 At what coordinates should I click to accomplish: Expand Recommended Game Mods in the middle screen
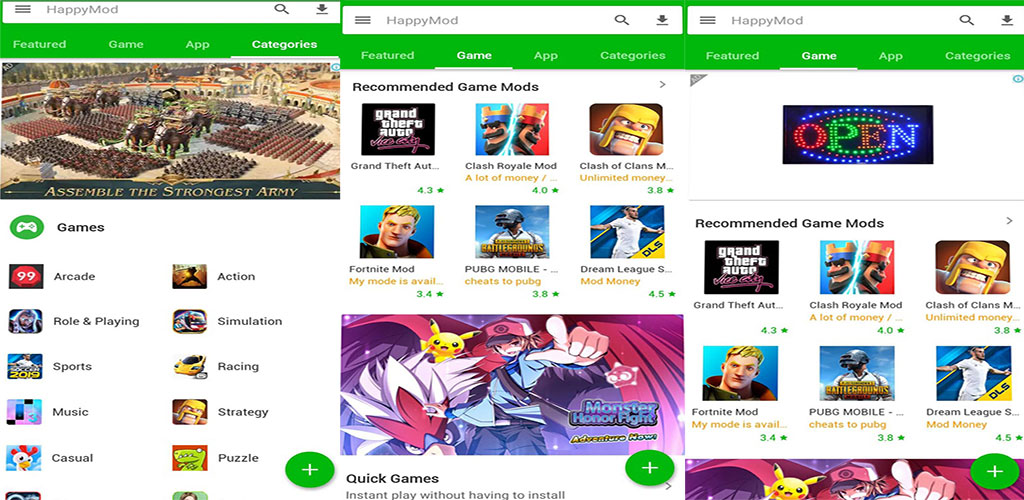[x=662, y=85]
